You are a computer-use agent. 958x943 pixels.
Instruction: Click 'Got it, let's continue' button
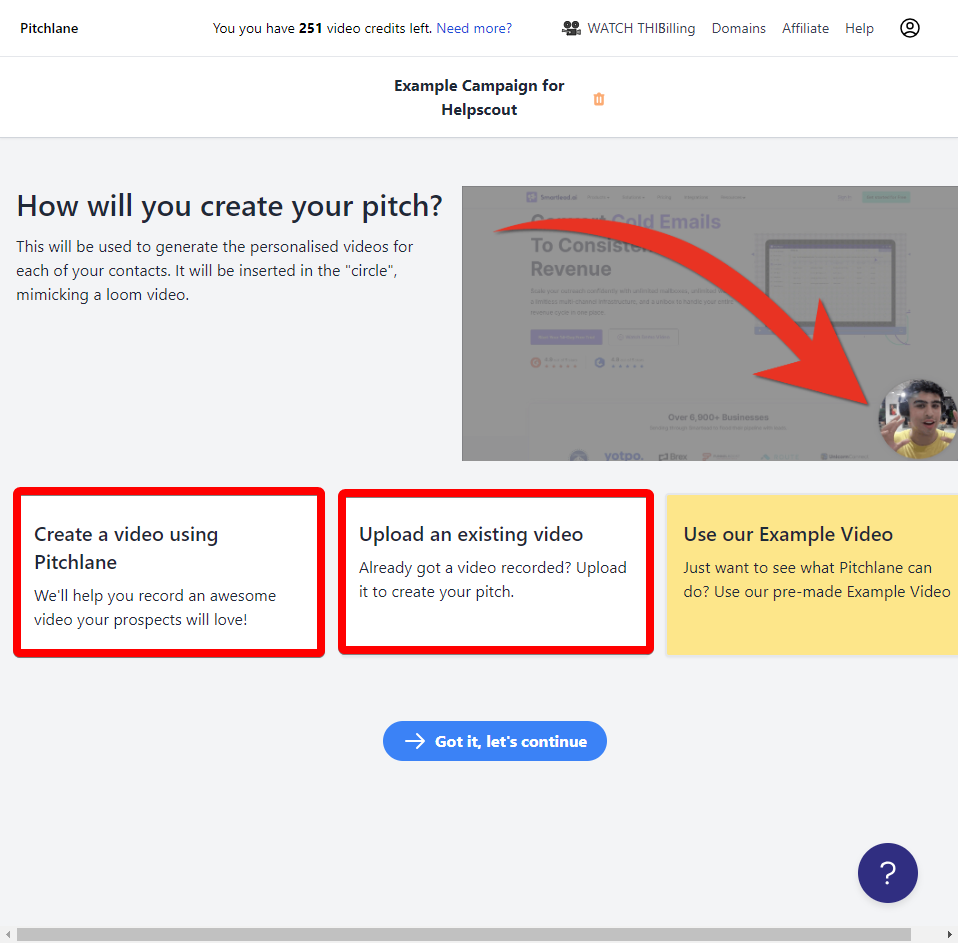pos(494,741)
